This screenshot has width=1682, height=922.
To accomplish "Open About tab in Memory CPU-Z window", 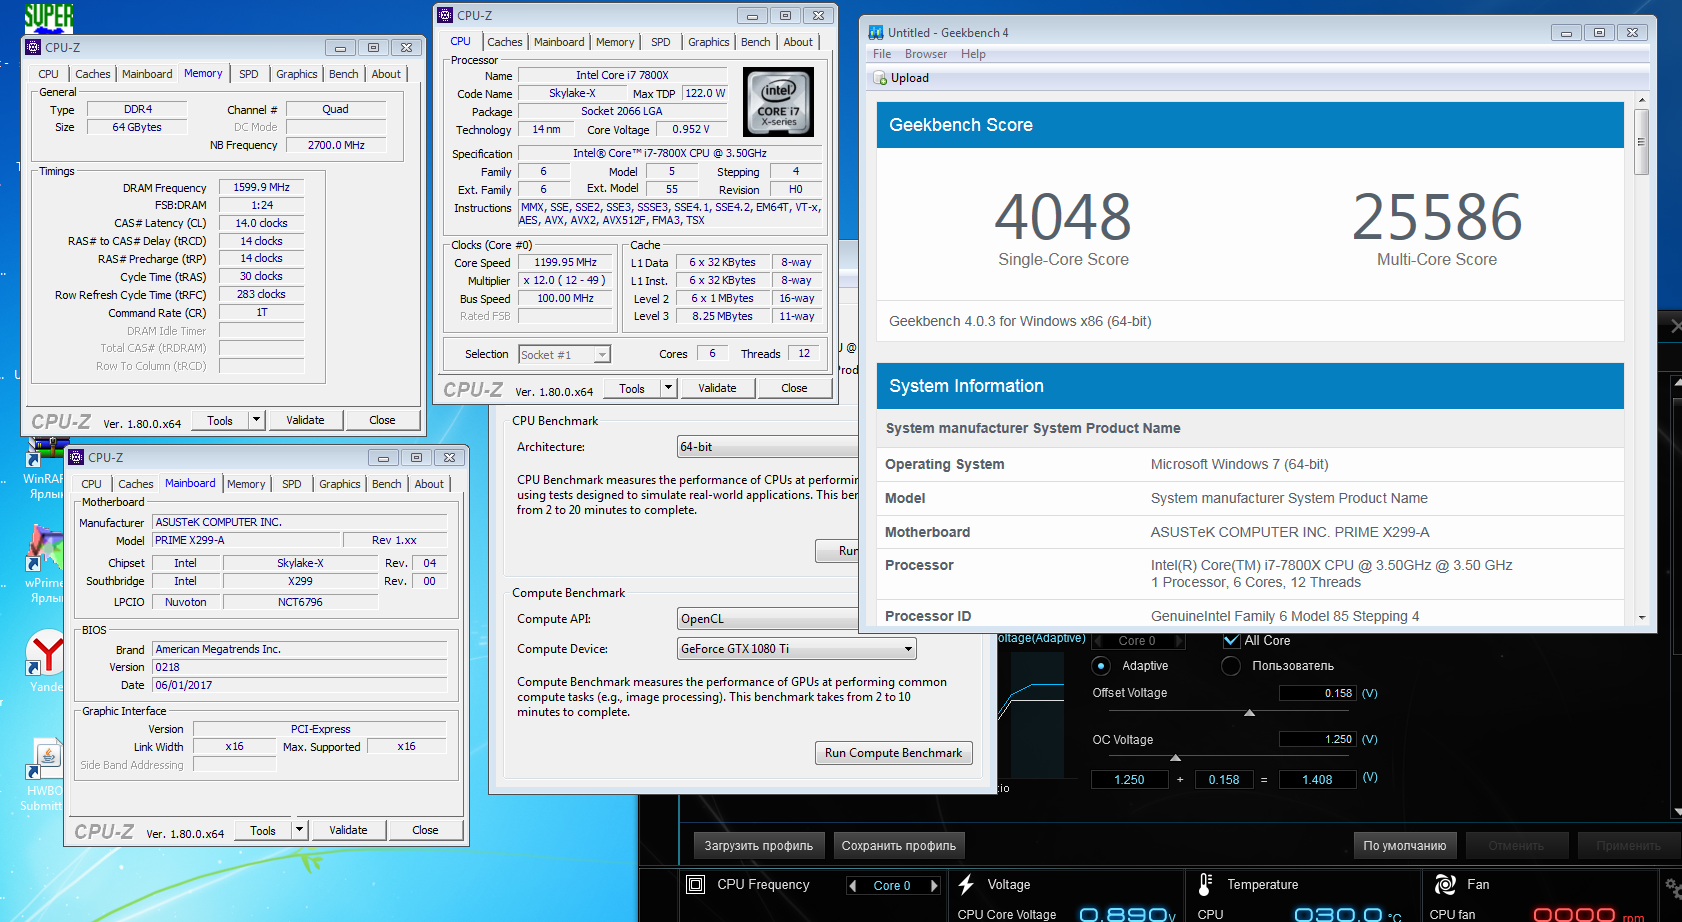I will point(386,74).
